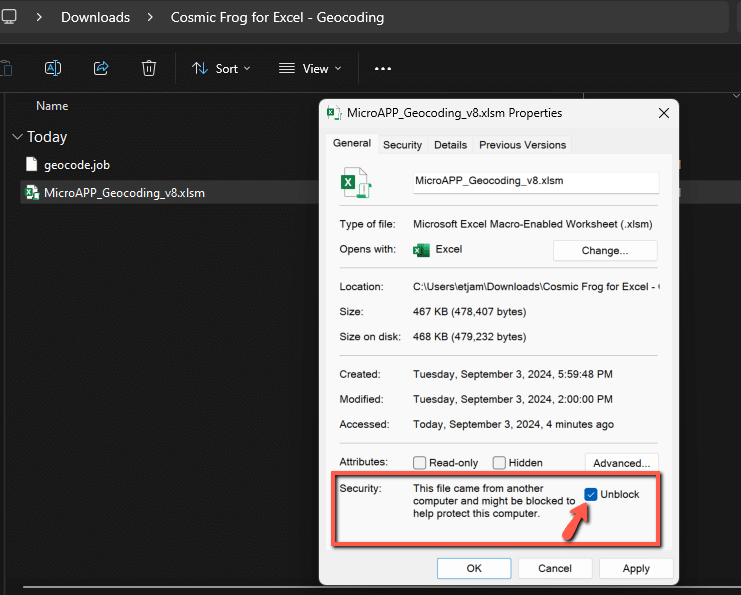Click the Share icon in Explorer toolbar
Screen dimensions: 741x595
click(101, 68)
